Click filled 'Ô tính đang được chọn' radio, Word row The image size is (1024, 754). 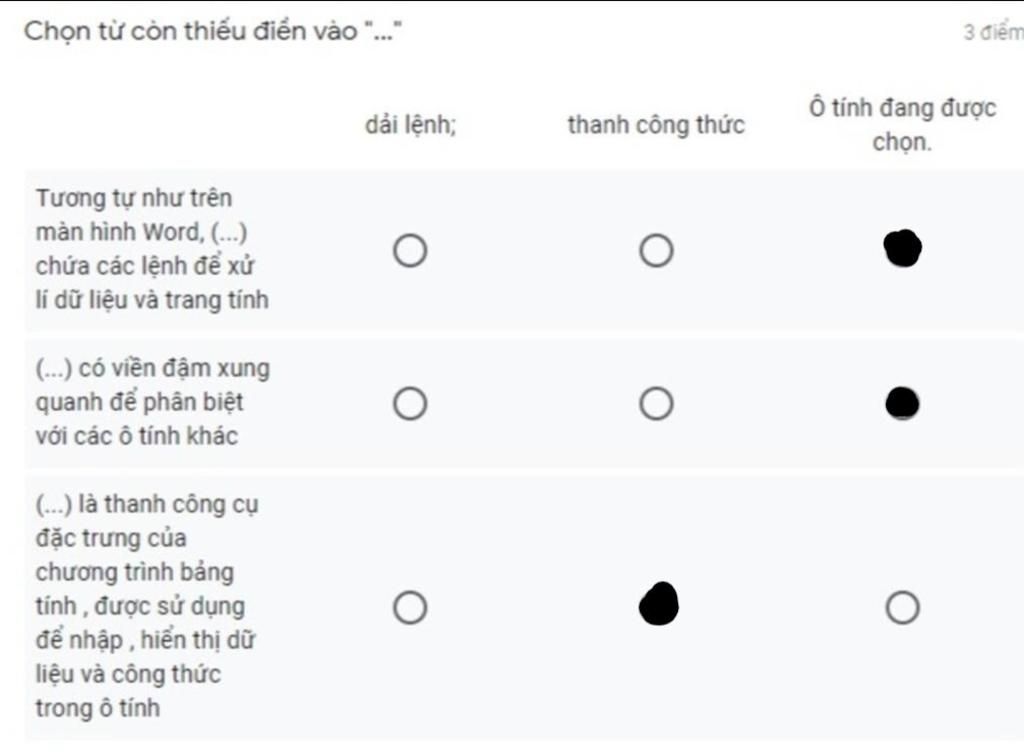point(903,249)
